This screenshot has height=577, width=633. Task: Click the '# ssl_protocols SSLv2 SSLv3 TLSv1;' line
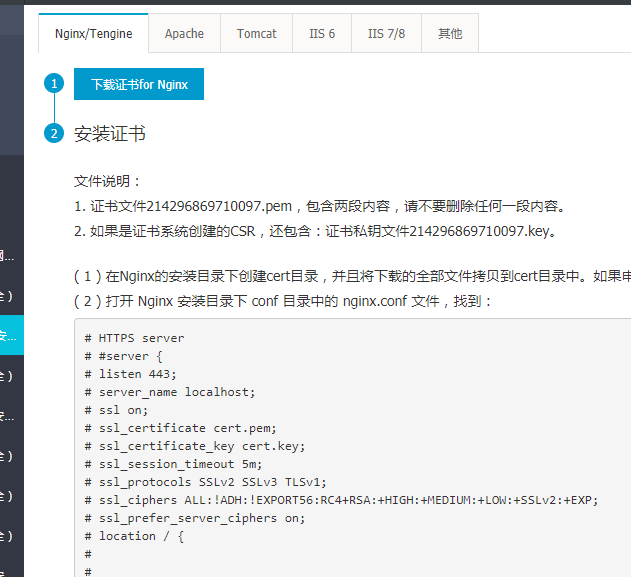point(205,482)
